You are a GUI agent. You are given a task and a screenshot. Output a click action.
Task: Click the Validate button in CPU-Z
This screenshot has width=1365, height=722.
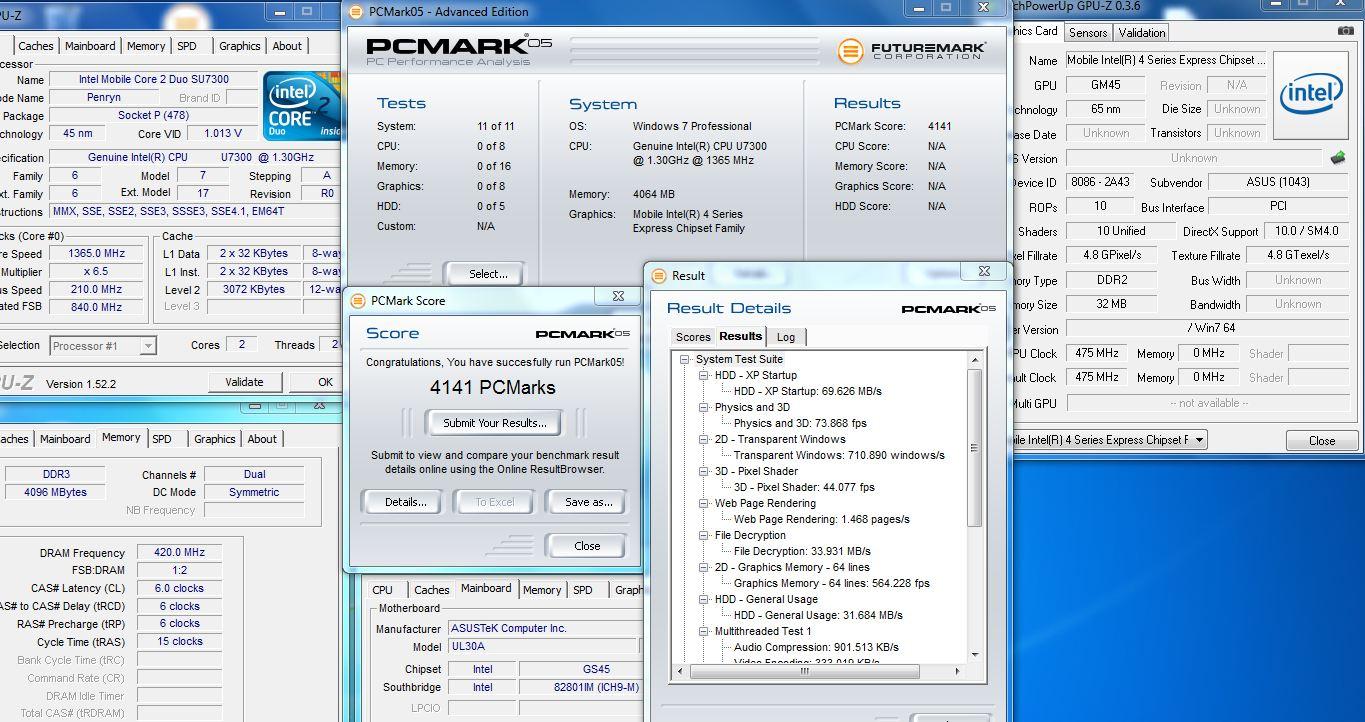(244, 382)
